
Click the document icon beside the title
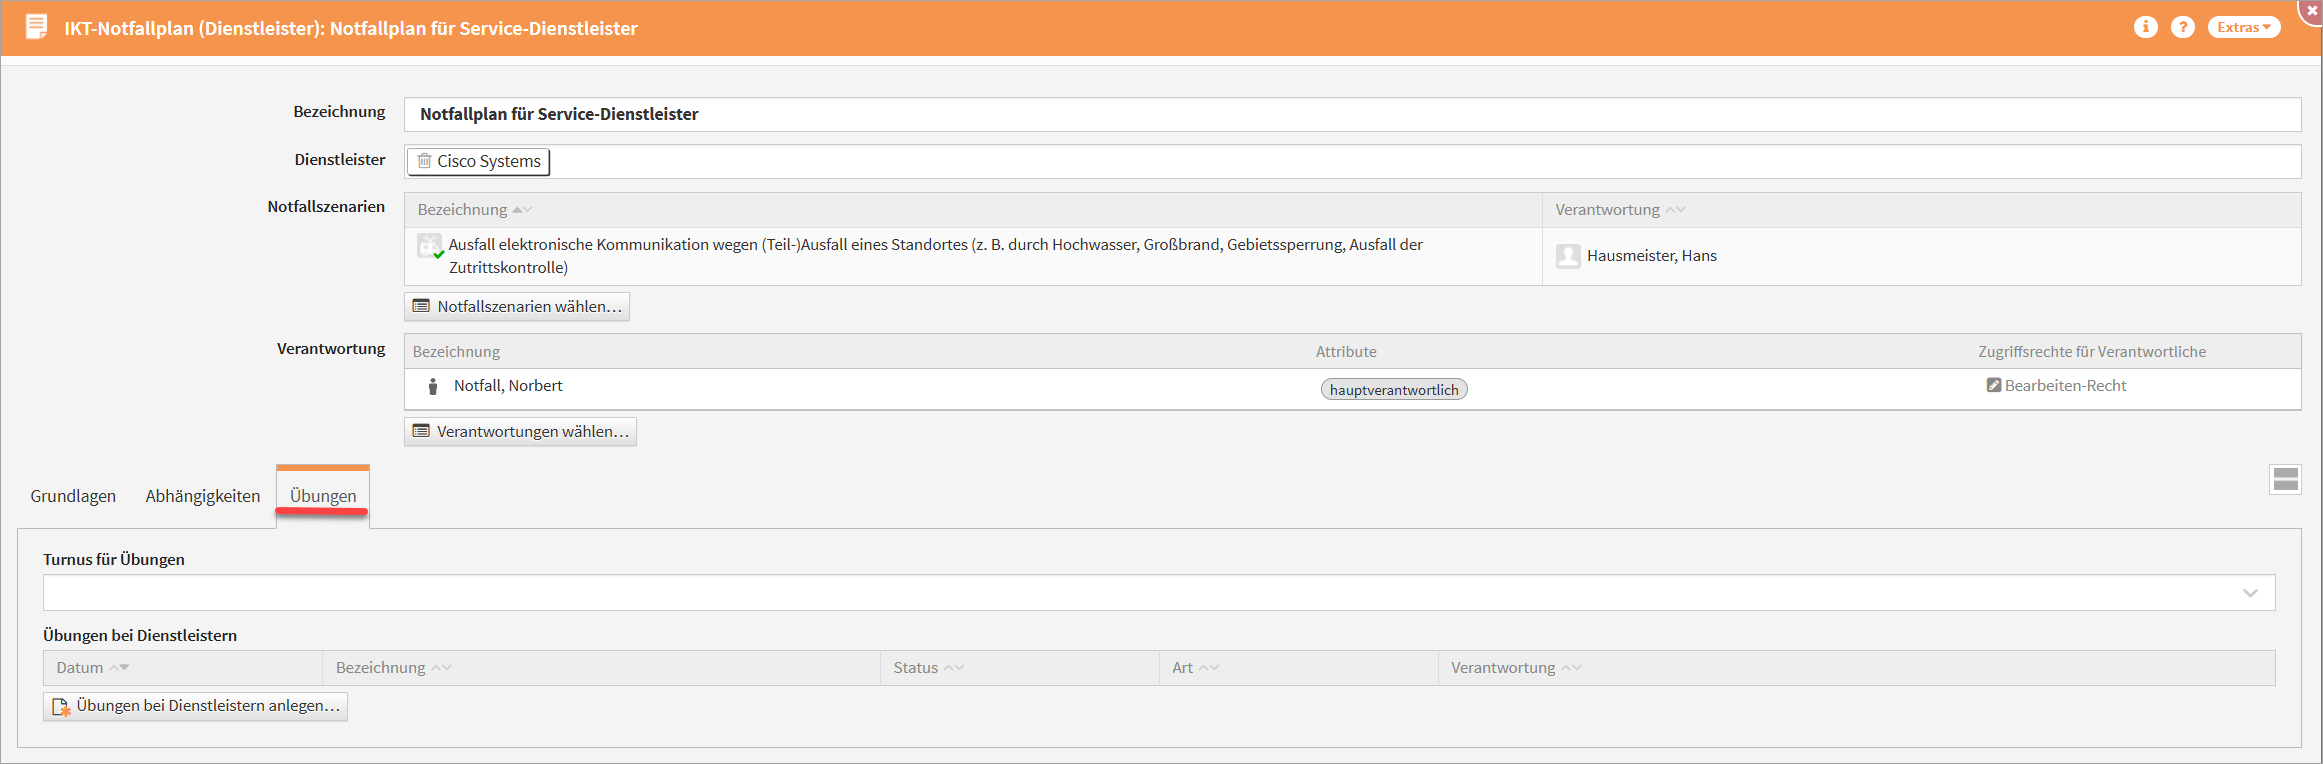pyautogui.click(x=36, y=27)
